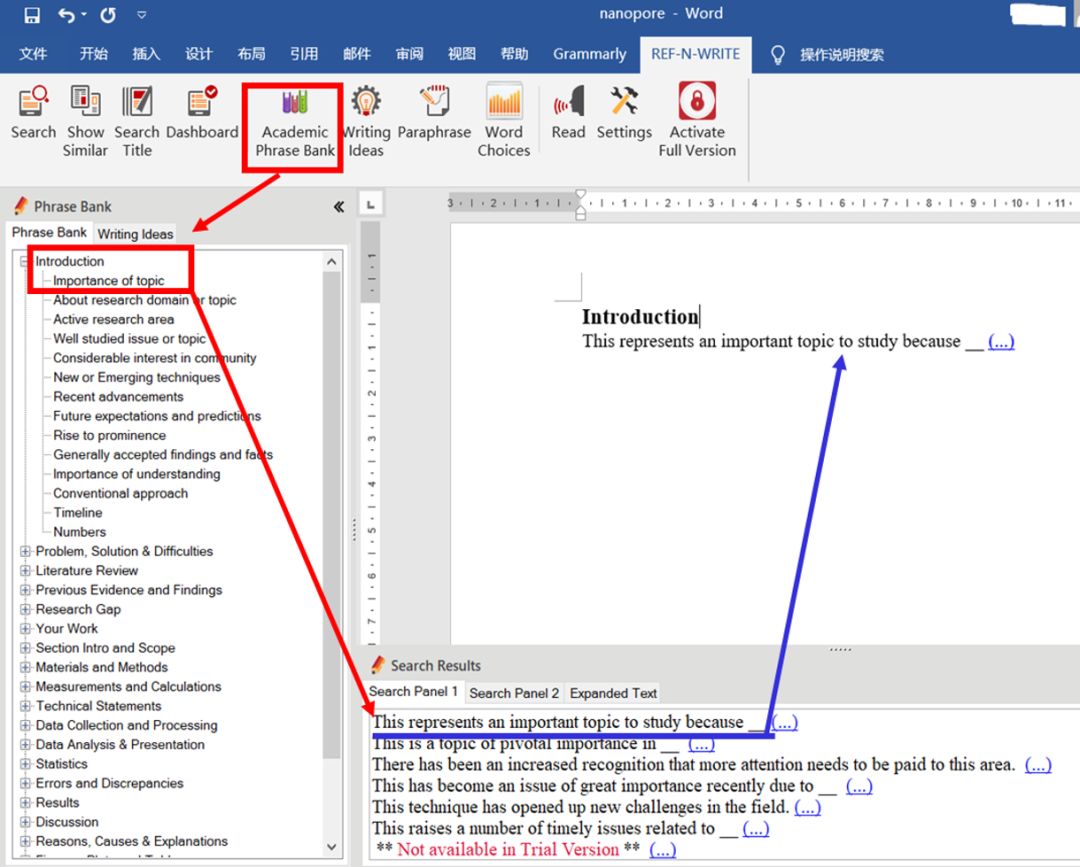The width and height of the screenshot is (1080, 867).
Task: Click the Save icon in title bar
Action: click(32, 14)
